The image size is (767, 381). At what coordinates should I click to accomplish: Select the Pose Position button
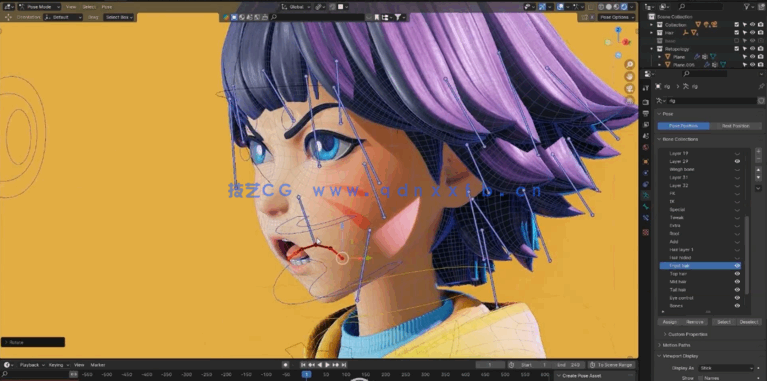pos(683,126)
